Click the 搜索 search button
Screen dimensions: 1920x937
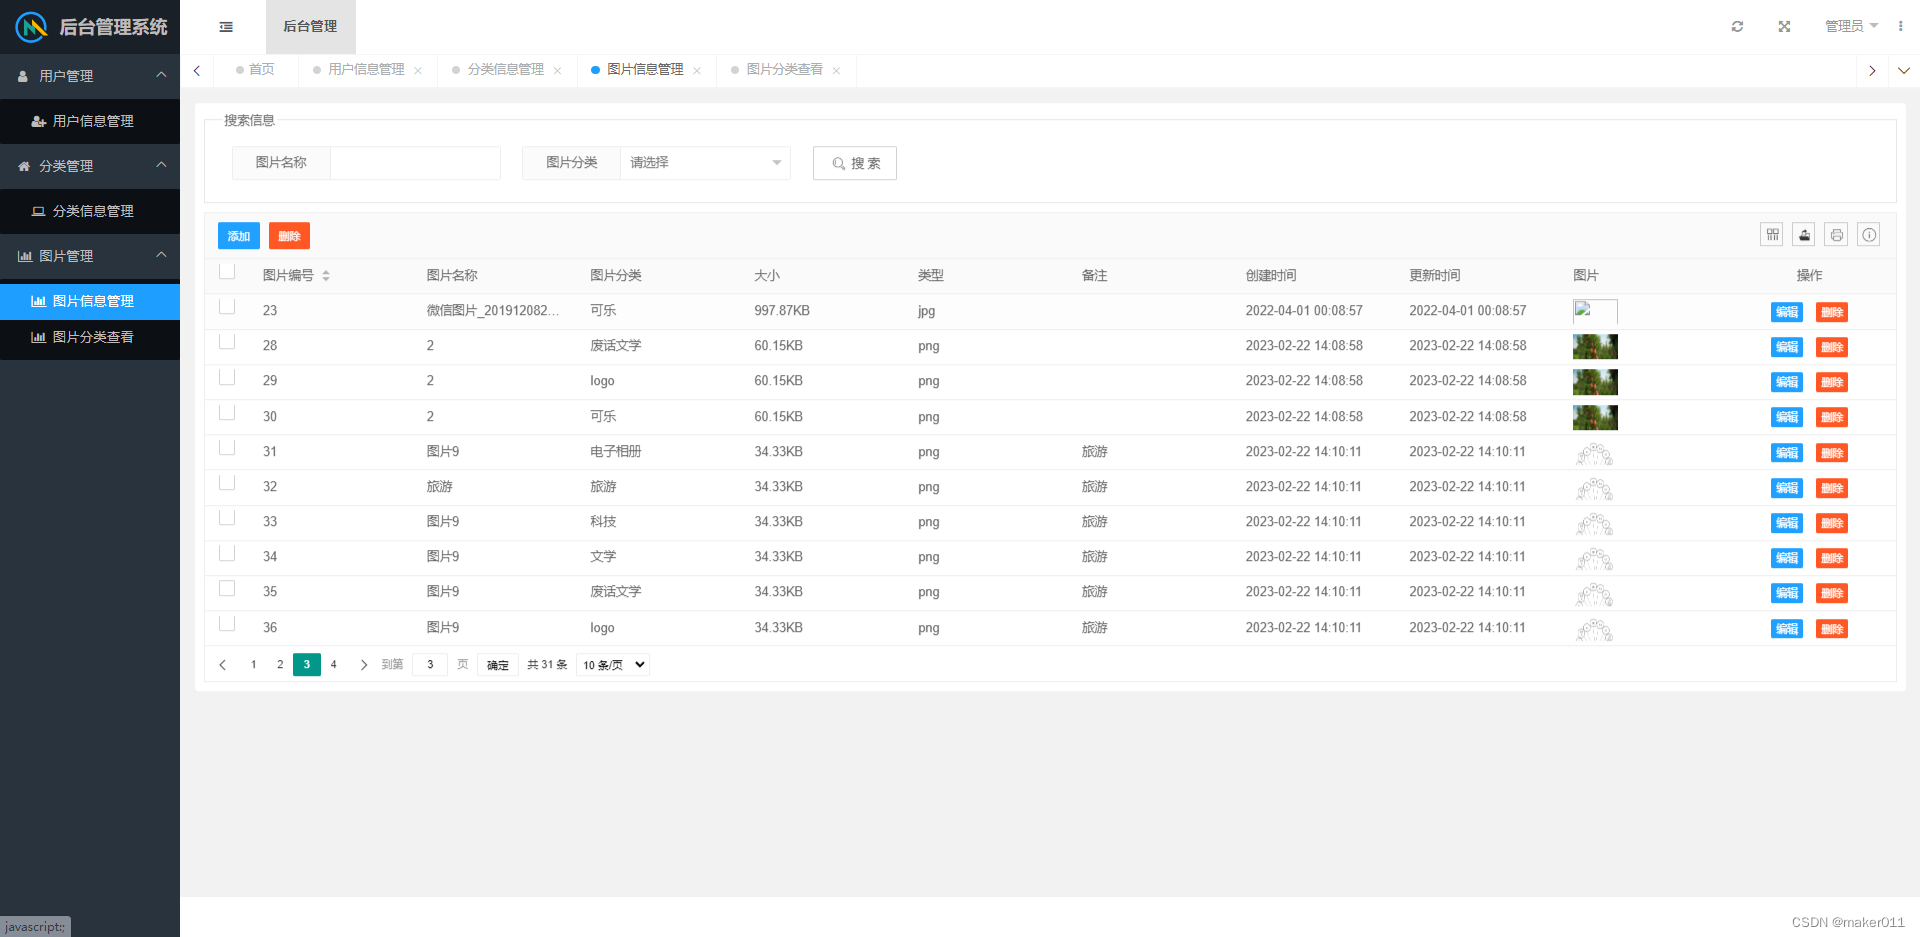pos(855,163)
